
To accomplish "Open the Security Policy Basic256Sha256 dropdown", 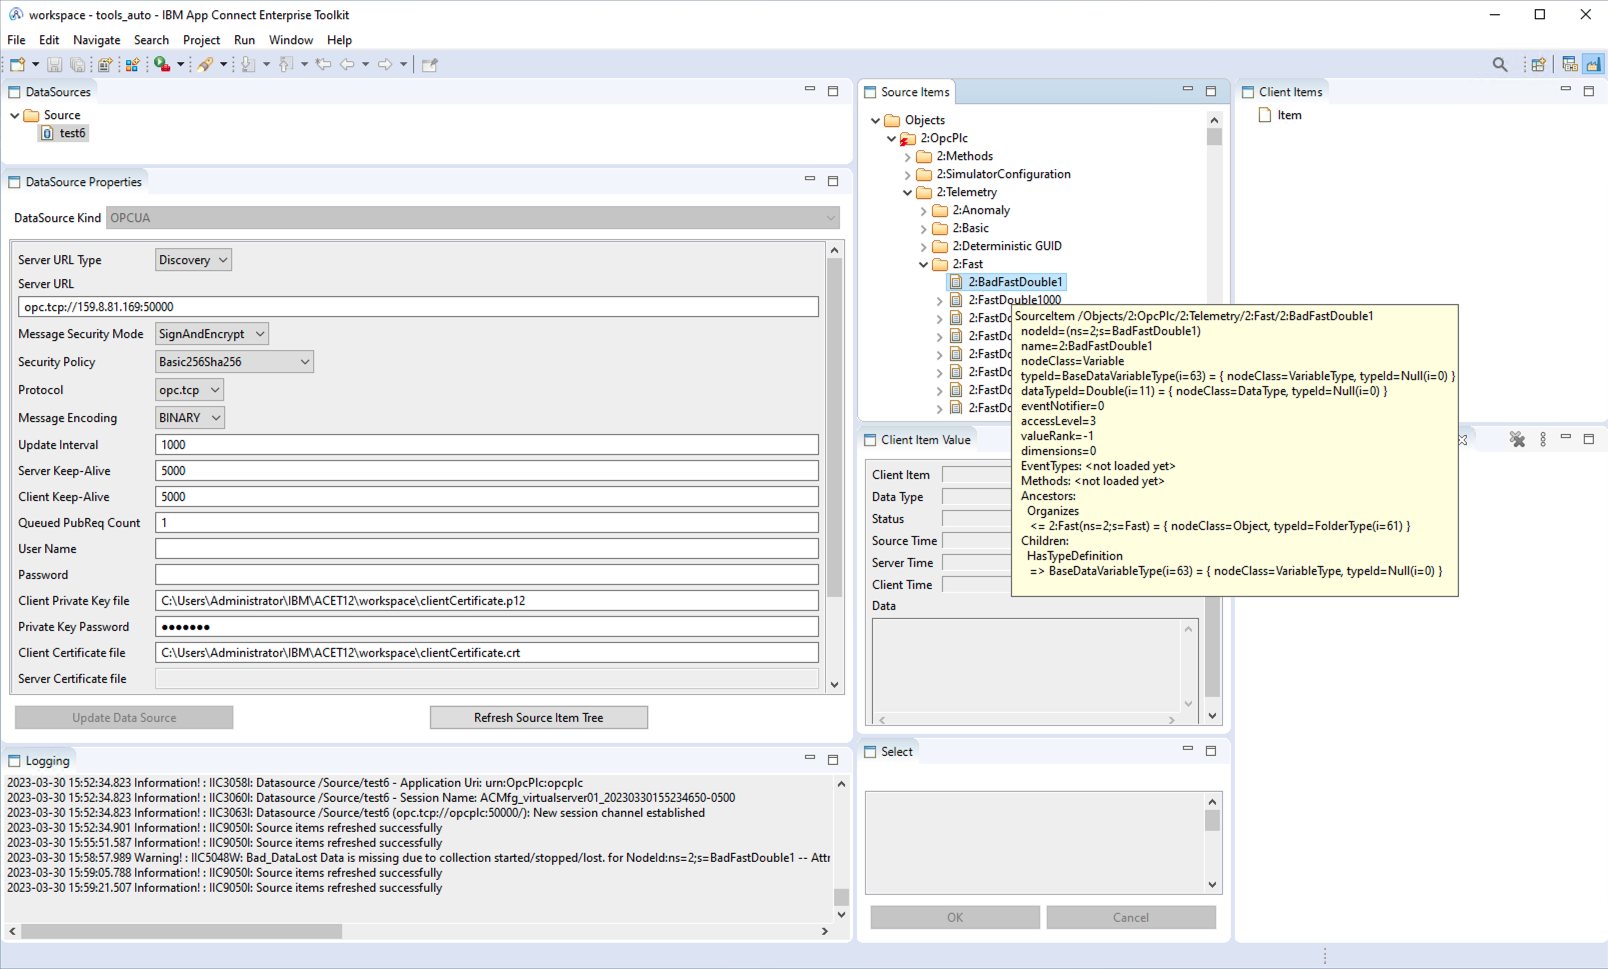I will pos(234,362).
